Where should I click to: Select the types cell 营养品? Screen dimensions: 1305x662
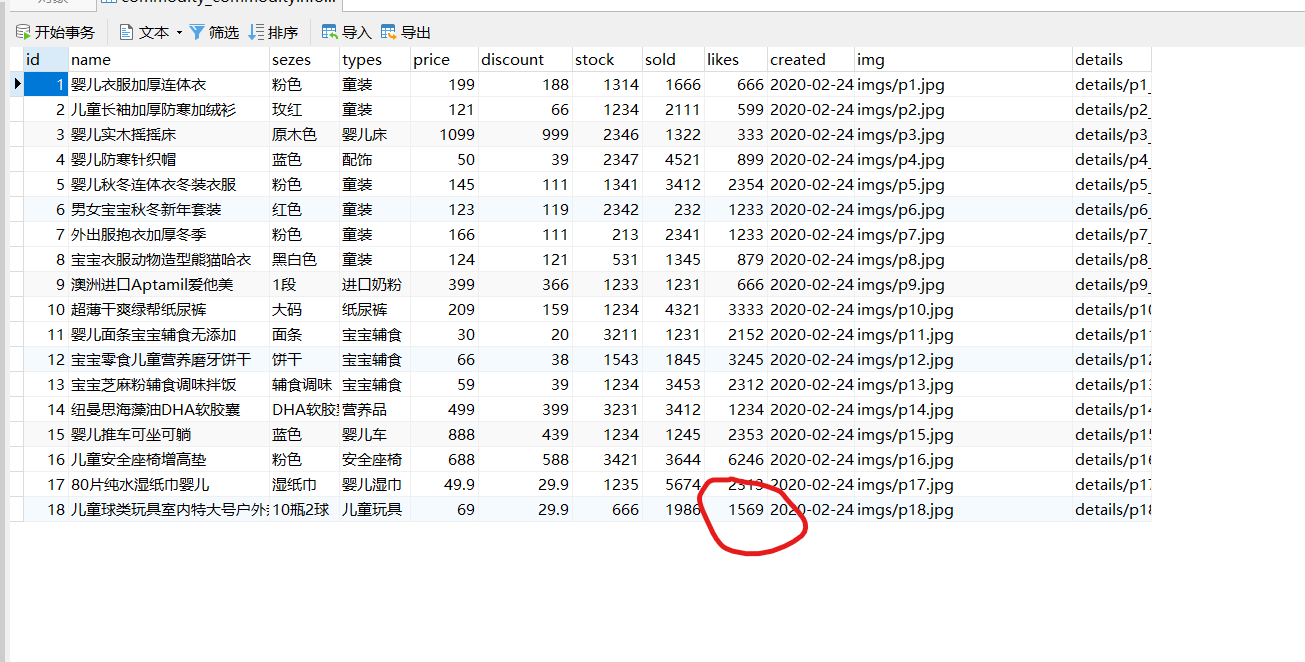[x=374, y=410]
